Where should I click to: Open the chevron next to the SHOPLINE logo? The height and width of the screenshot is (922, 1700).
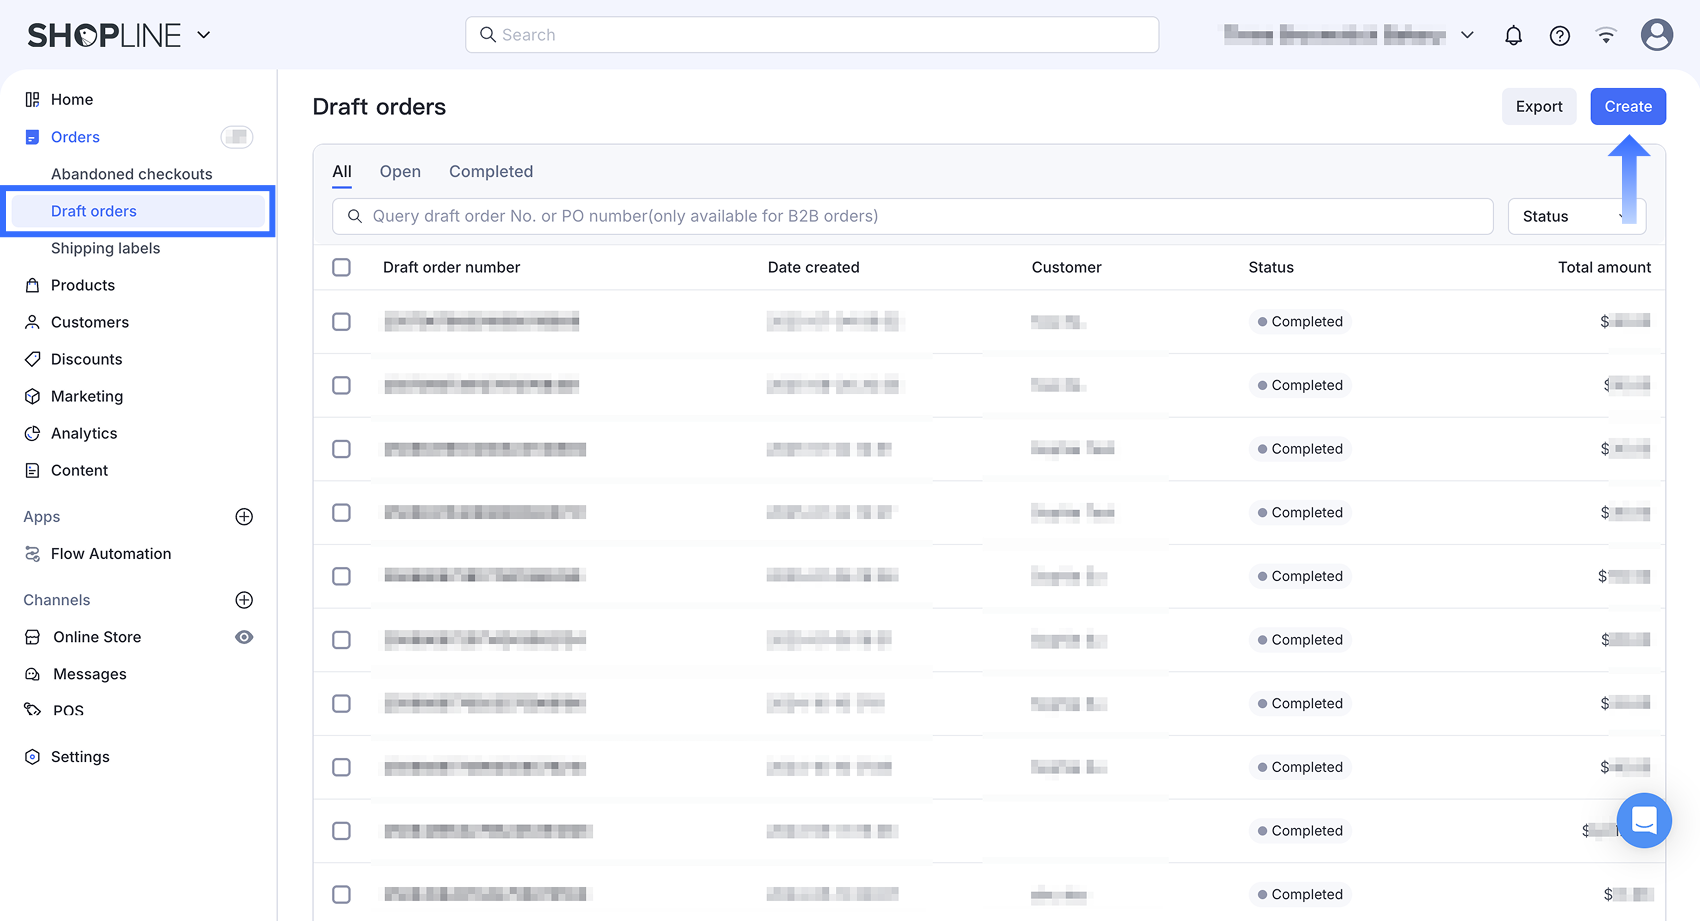pos(203,35)
